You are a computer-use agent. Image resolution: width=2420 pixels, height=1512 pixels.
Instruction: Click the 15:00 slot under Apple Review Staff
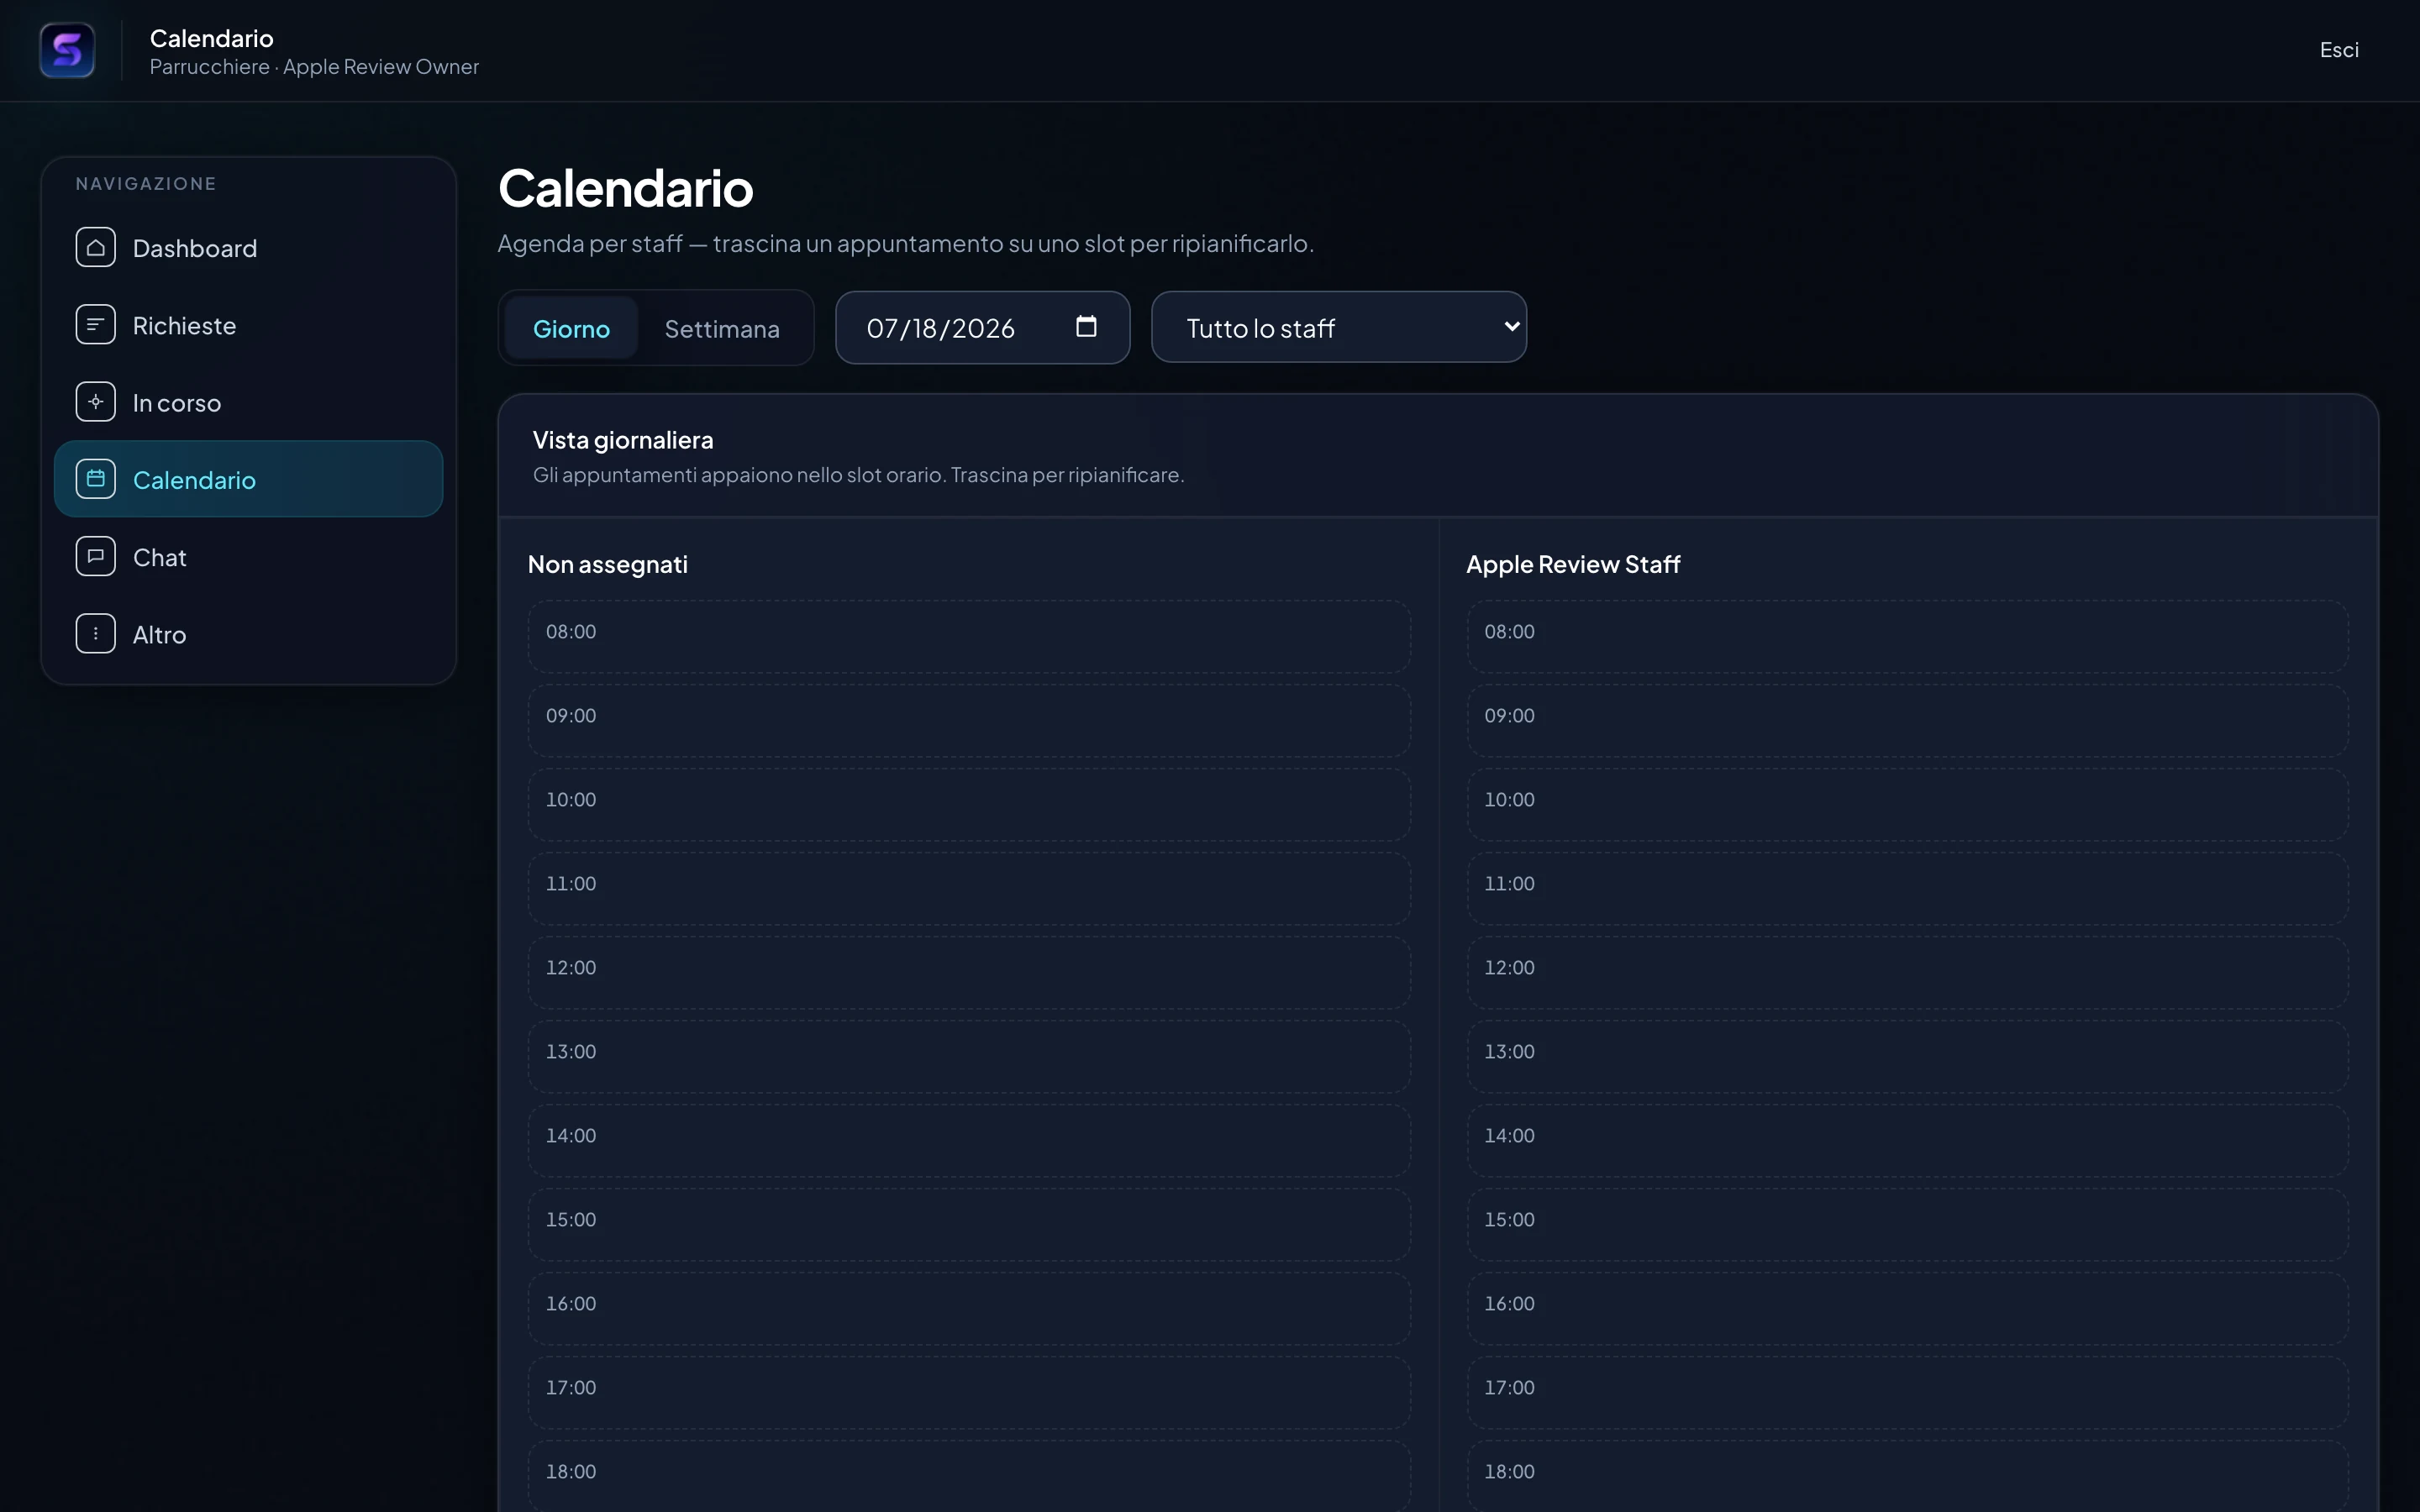pyautogui.click(x=1908, y=1224)
